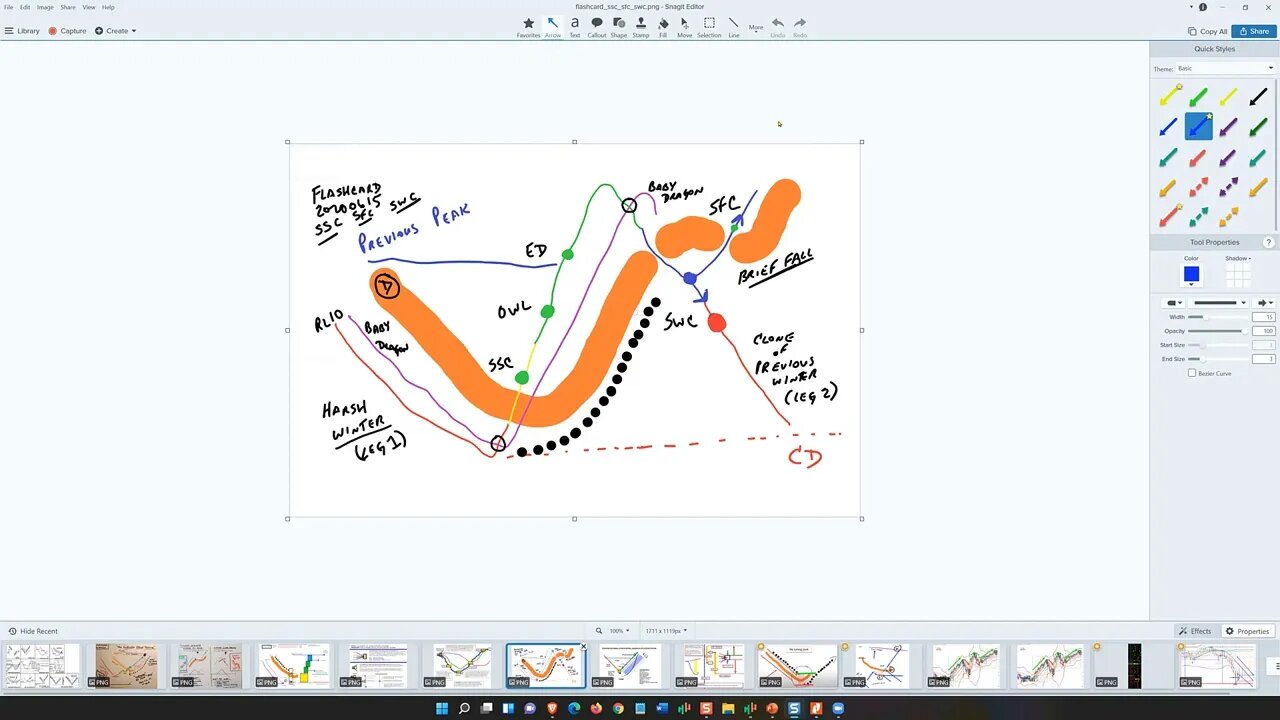
Task: Adjust the End Size slider
Action: coord(1217,359)
